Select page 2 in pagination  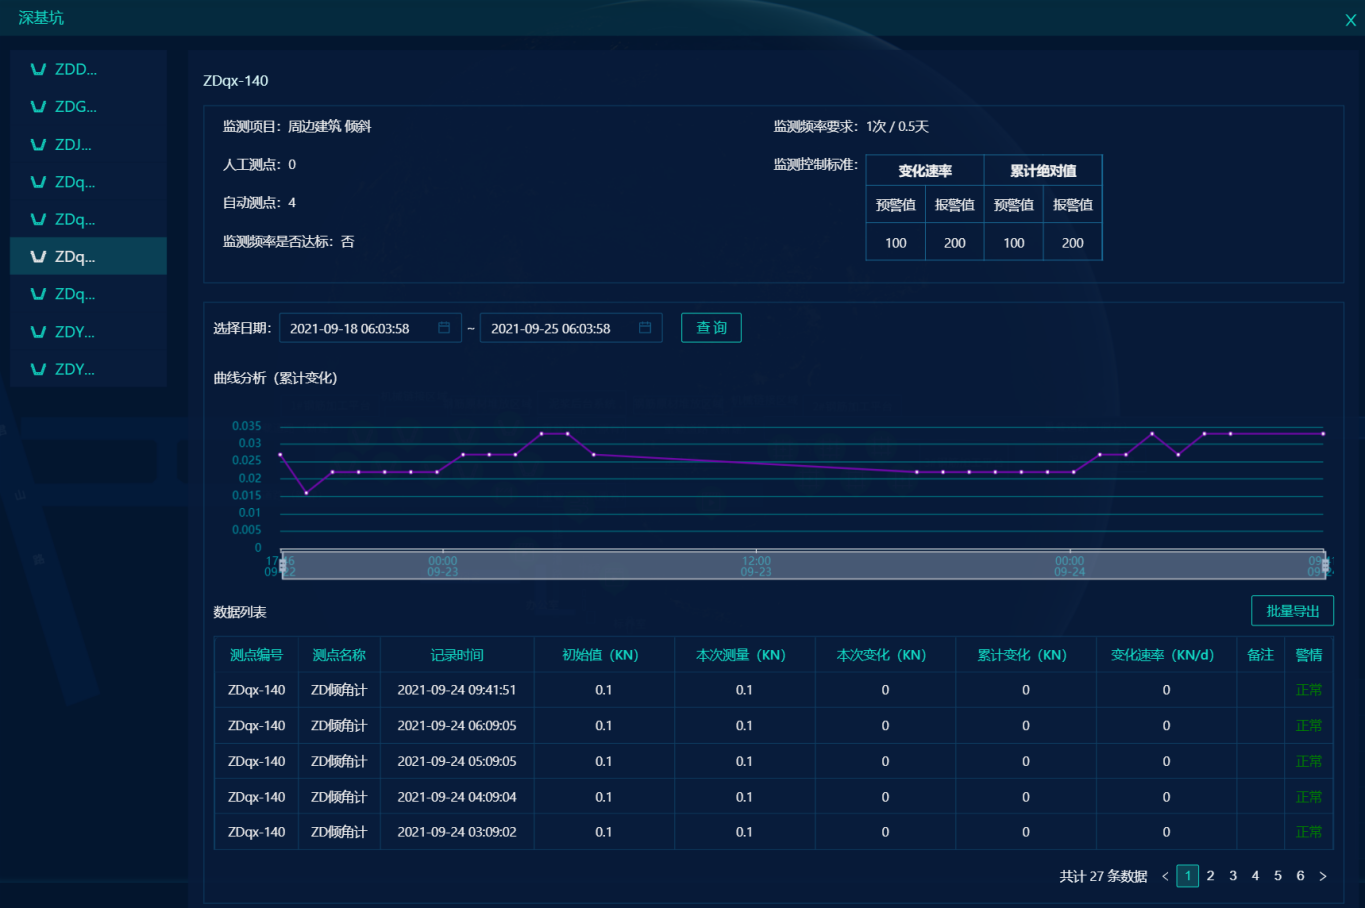click(x=1210, y=876)
